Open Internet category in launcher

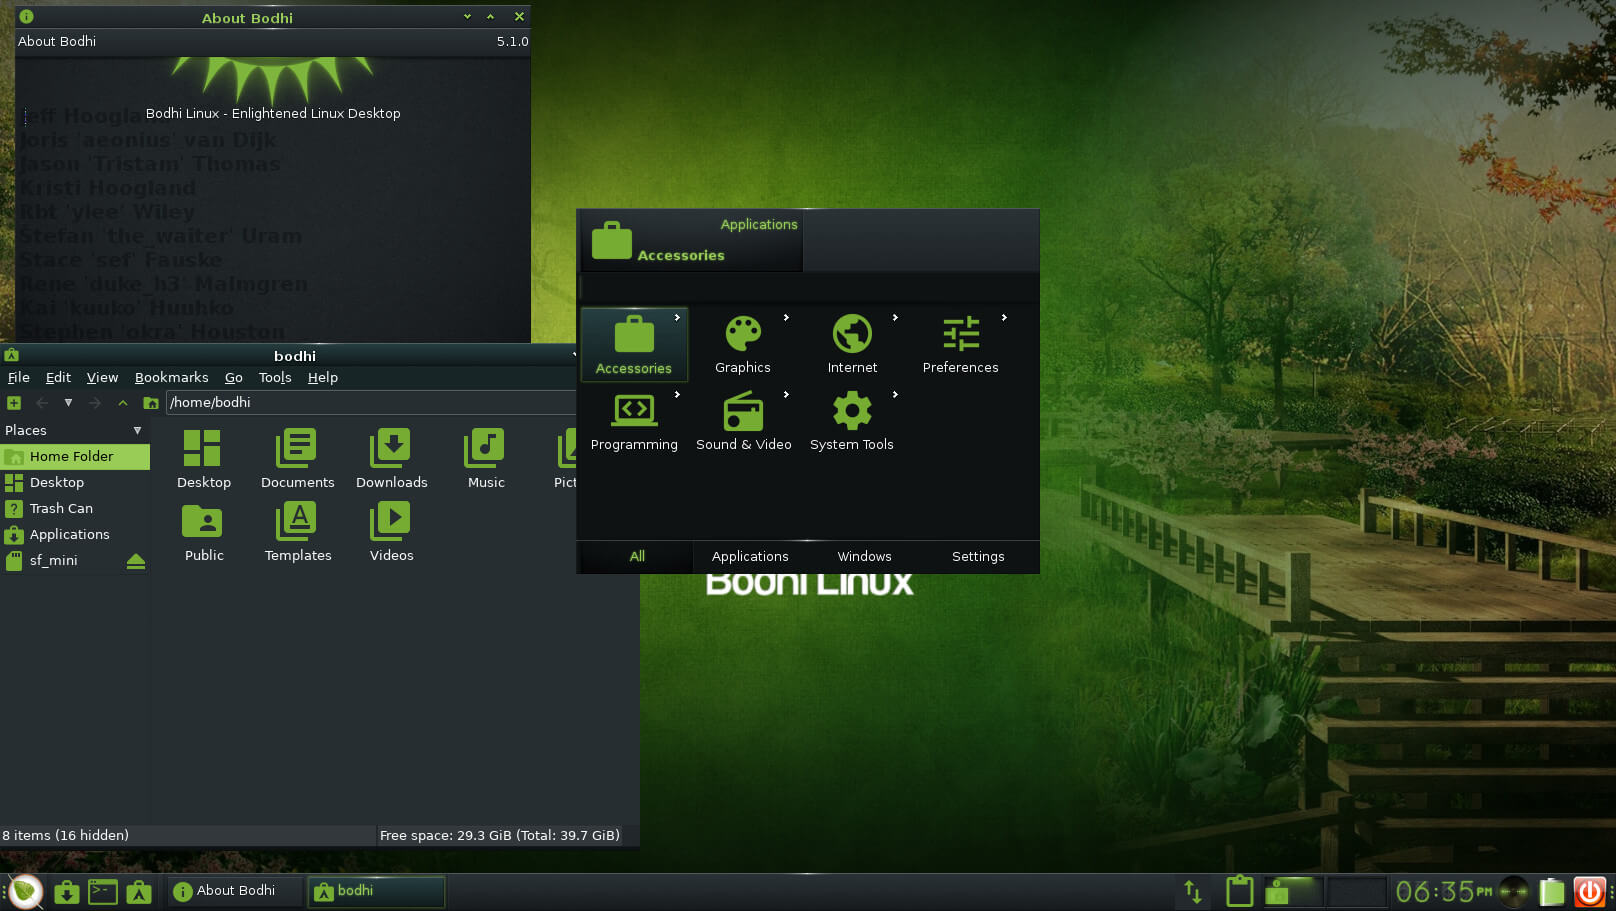852,335
